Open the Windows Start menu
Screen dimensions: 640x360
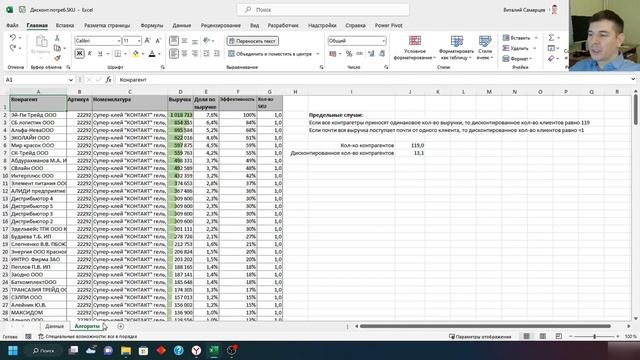pos(13,351)
